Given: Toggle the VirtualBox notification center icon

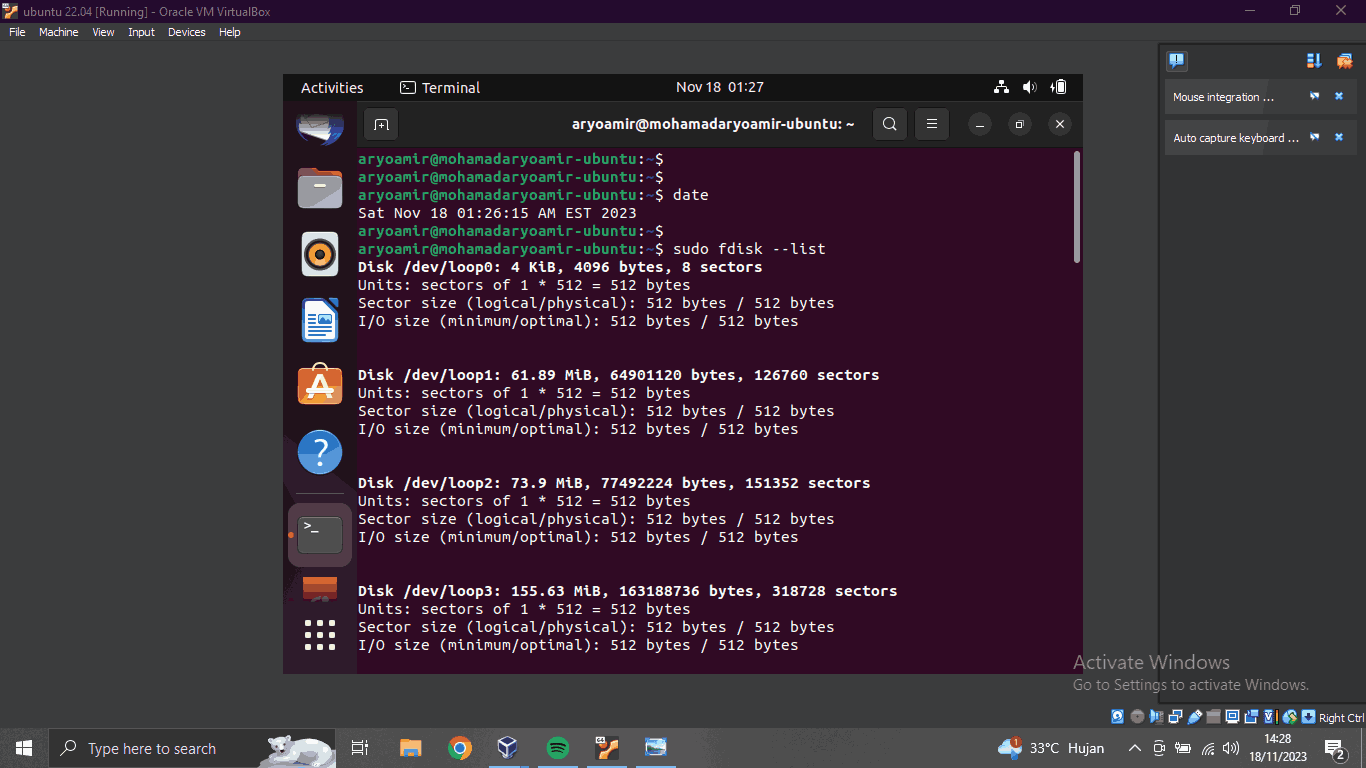Looking at the screenshot, I should click(x=1177, y=61).
